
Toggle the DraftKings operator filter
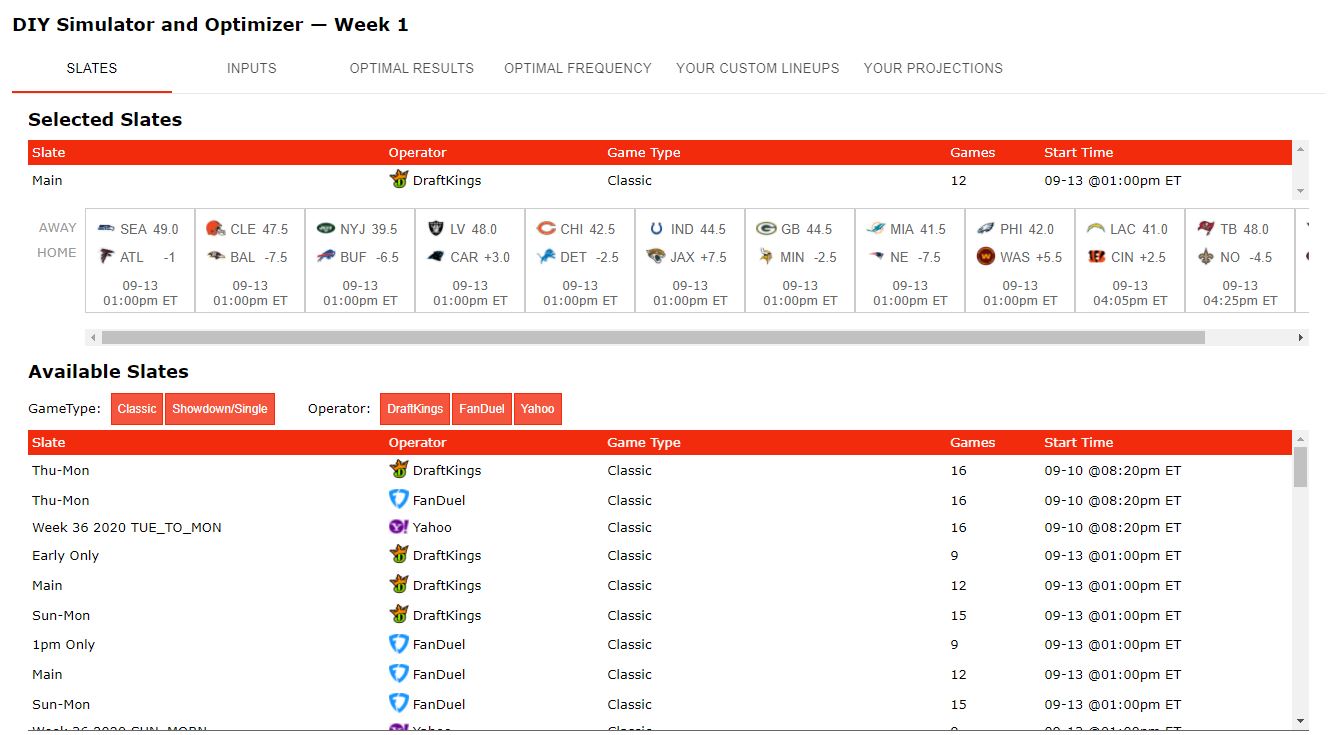[415, 409]
